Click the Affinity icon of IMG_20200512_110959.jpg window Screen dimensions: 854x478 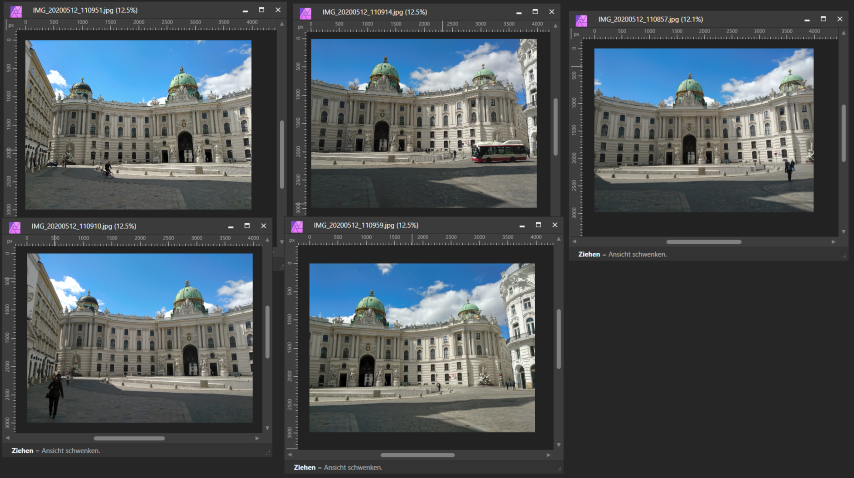pyautogui.click(x=297, y=226)
